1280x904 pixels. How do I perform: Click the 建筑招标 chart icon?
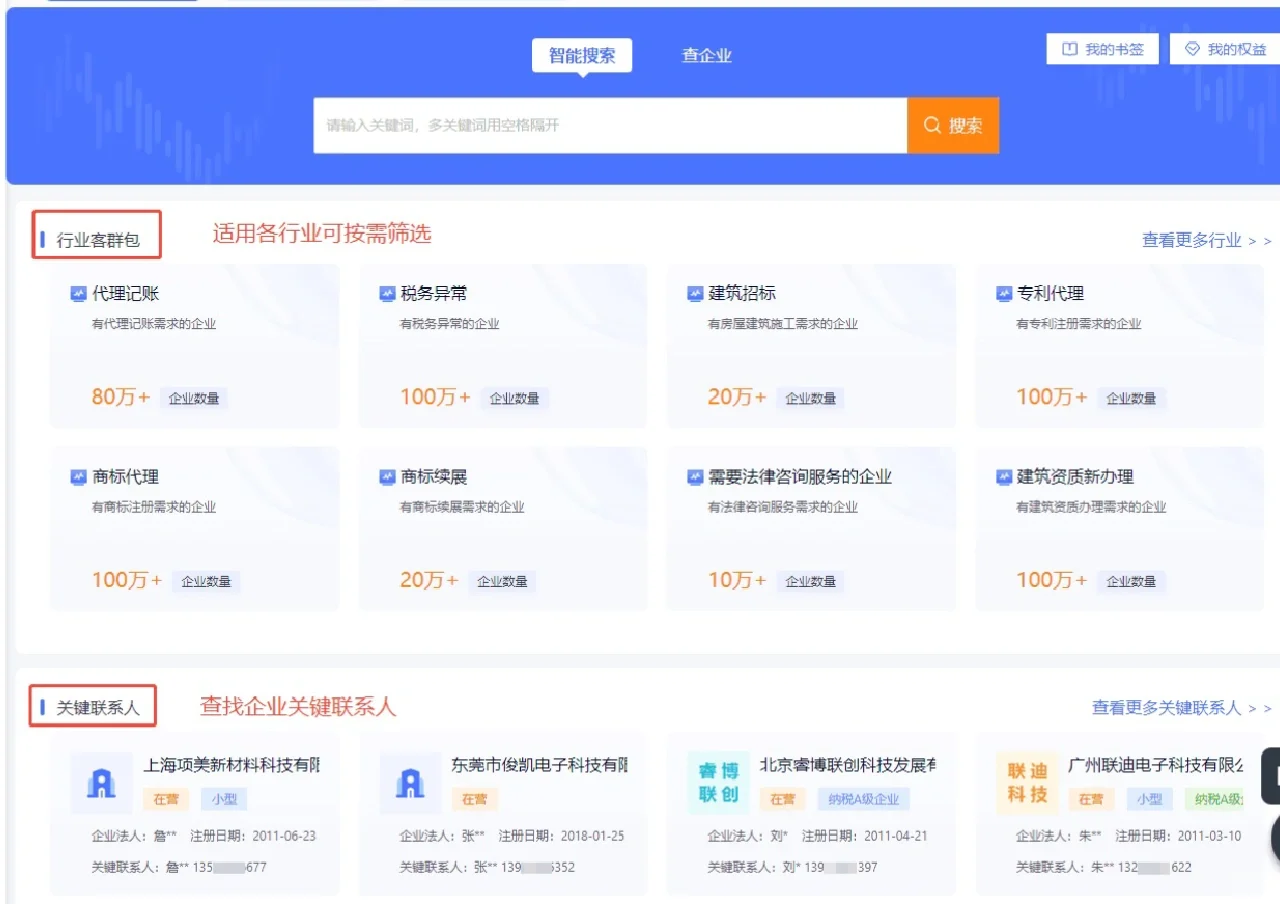695,292
